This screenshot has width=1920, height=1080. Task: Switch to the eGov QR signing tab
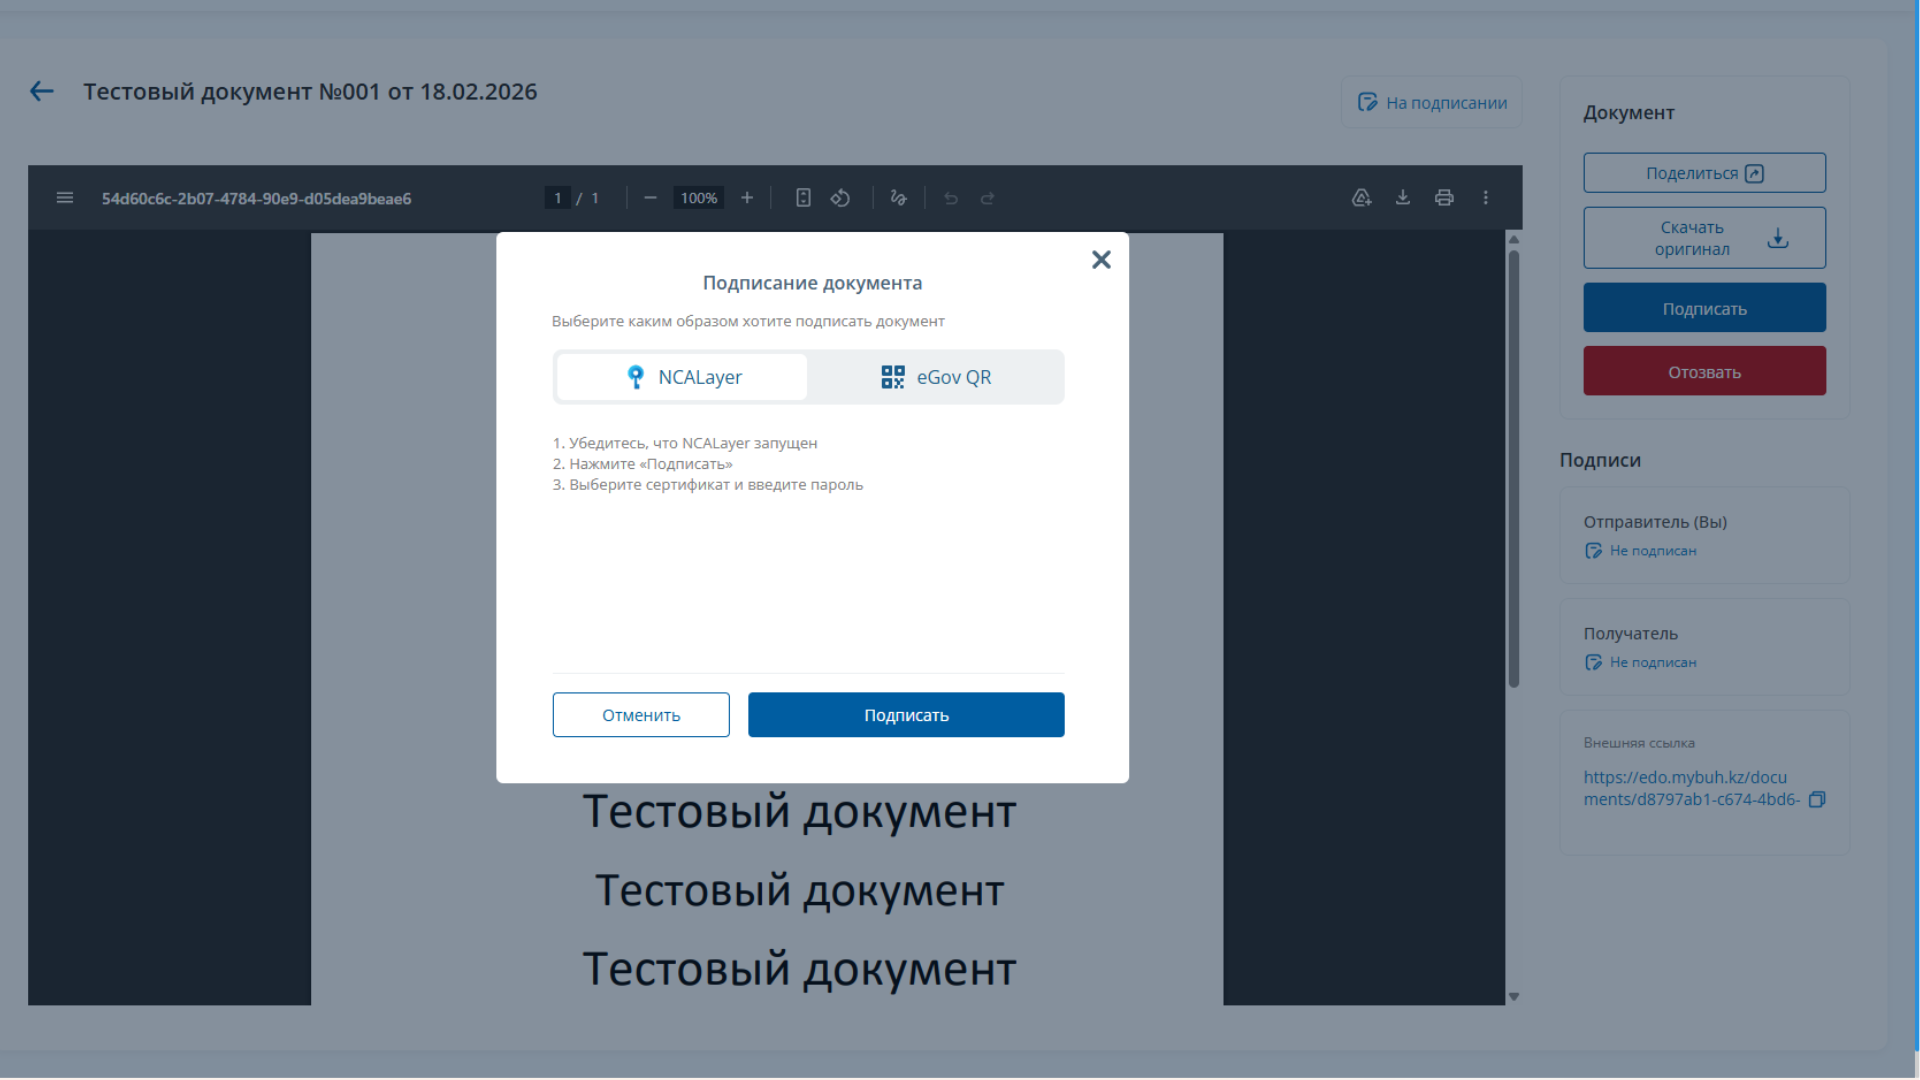tap(936, 377)
